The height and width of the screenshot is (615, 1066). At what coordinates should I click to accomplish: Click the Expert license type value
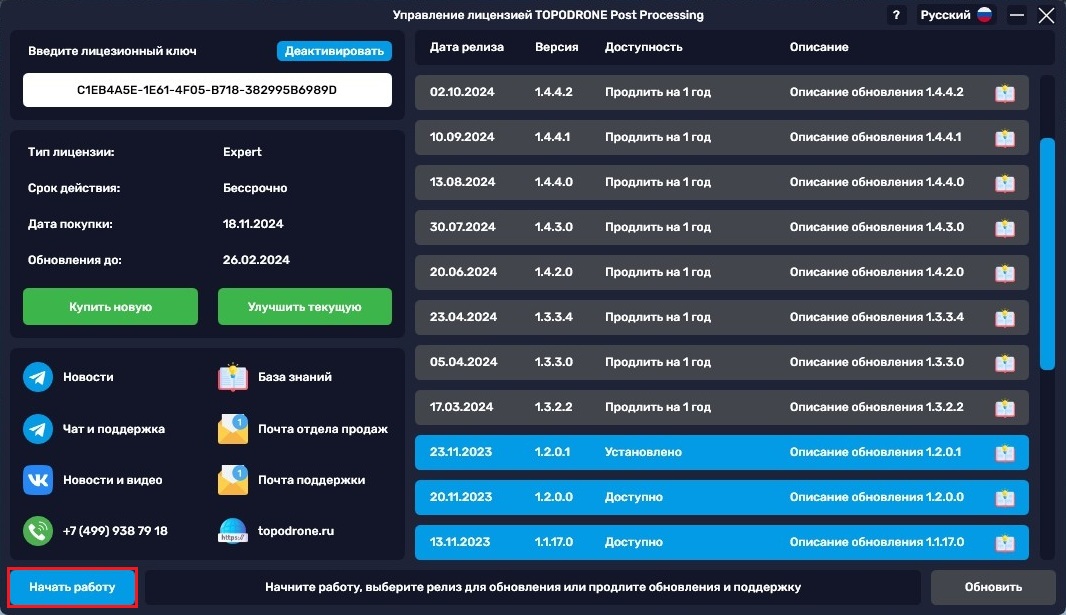click(x=242, y=152)
